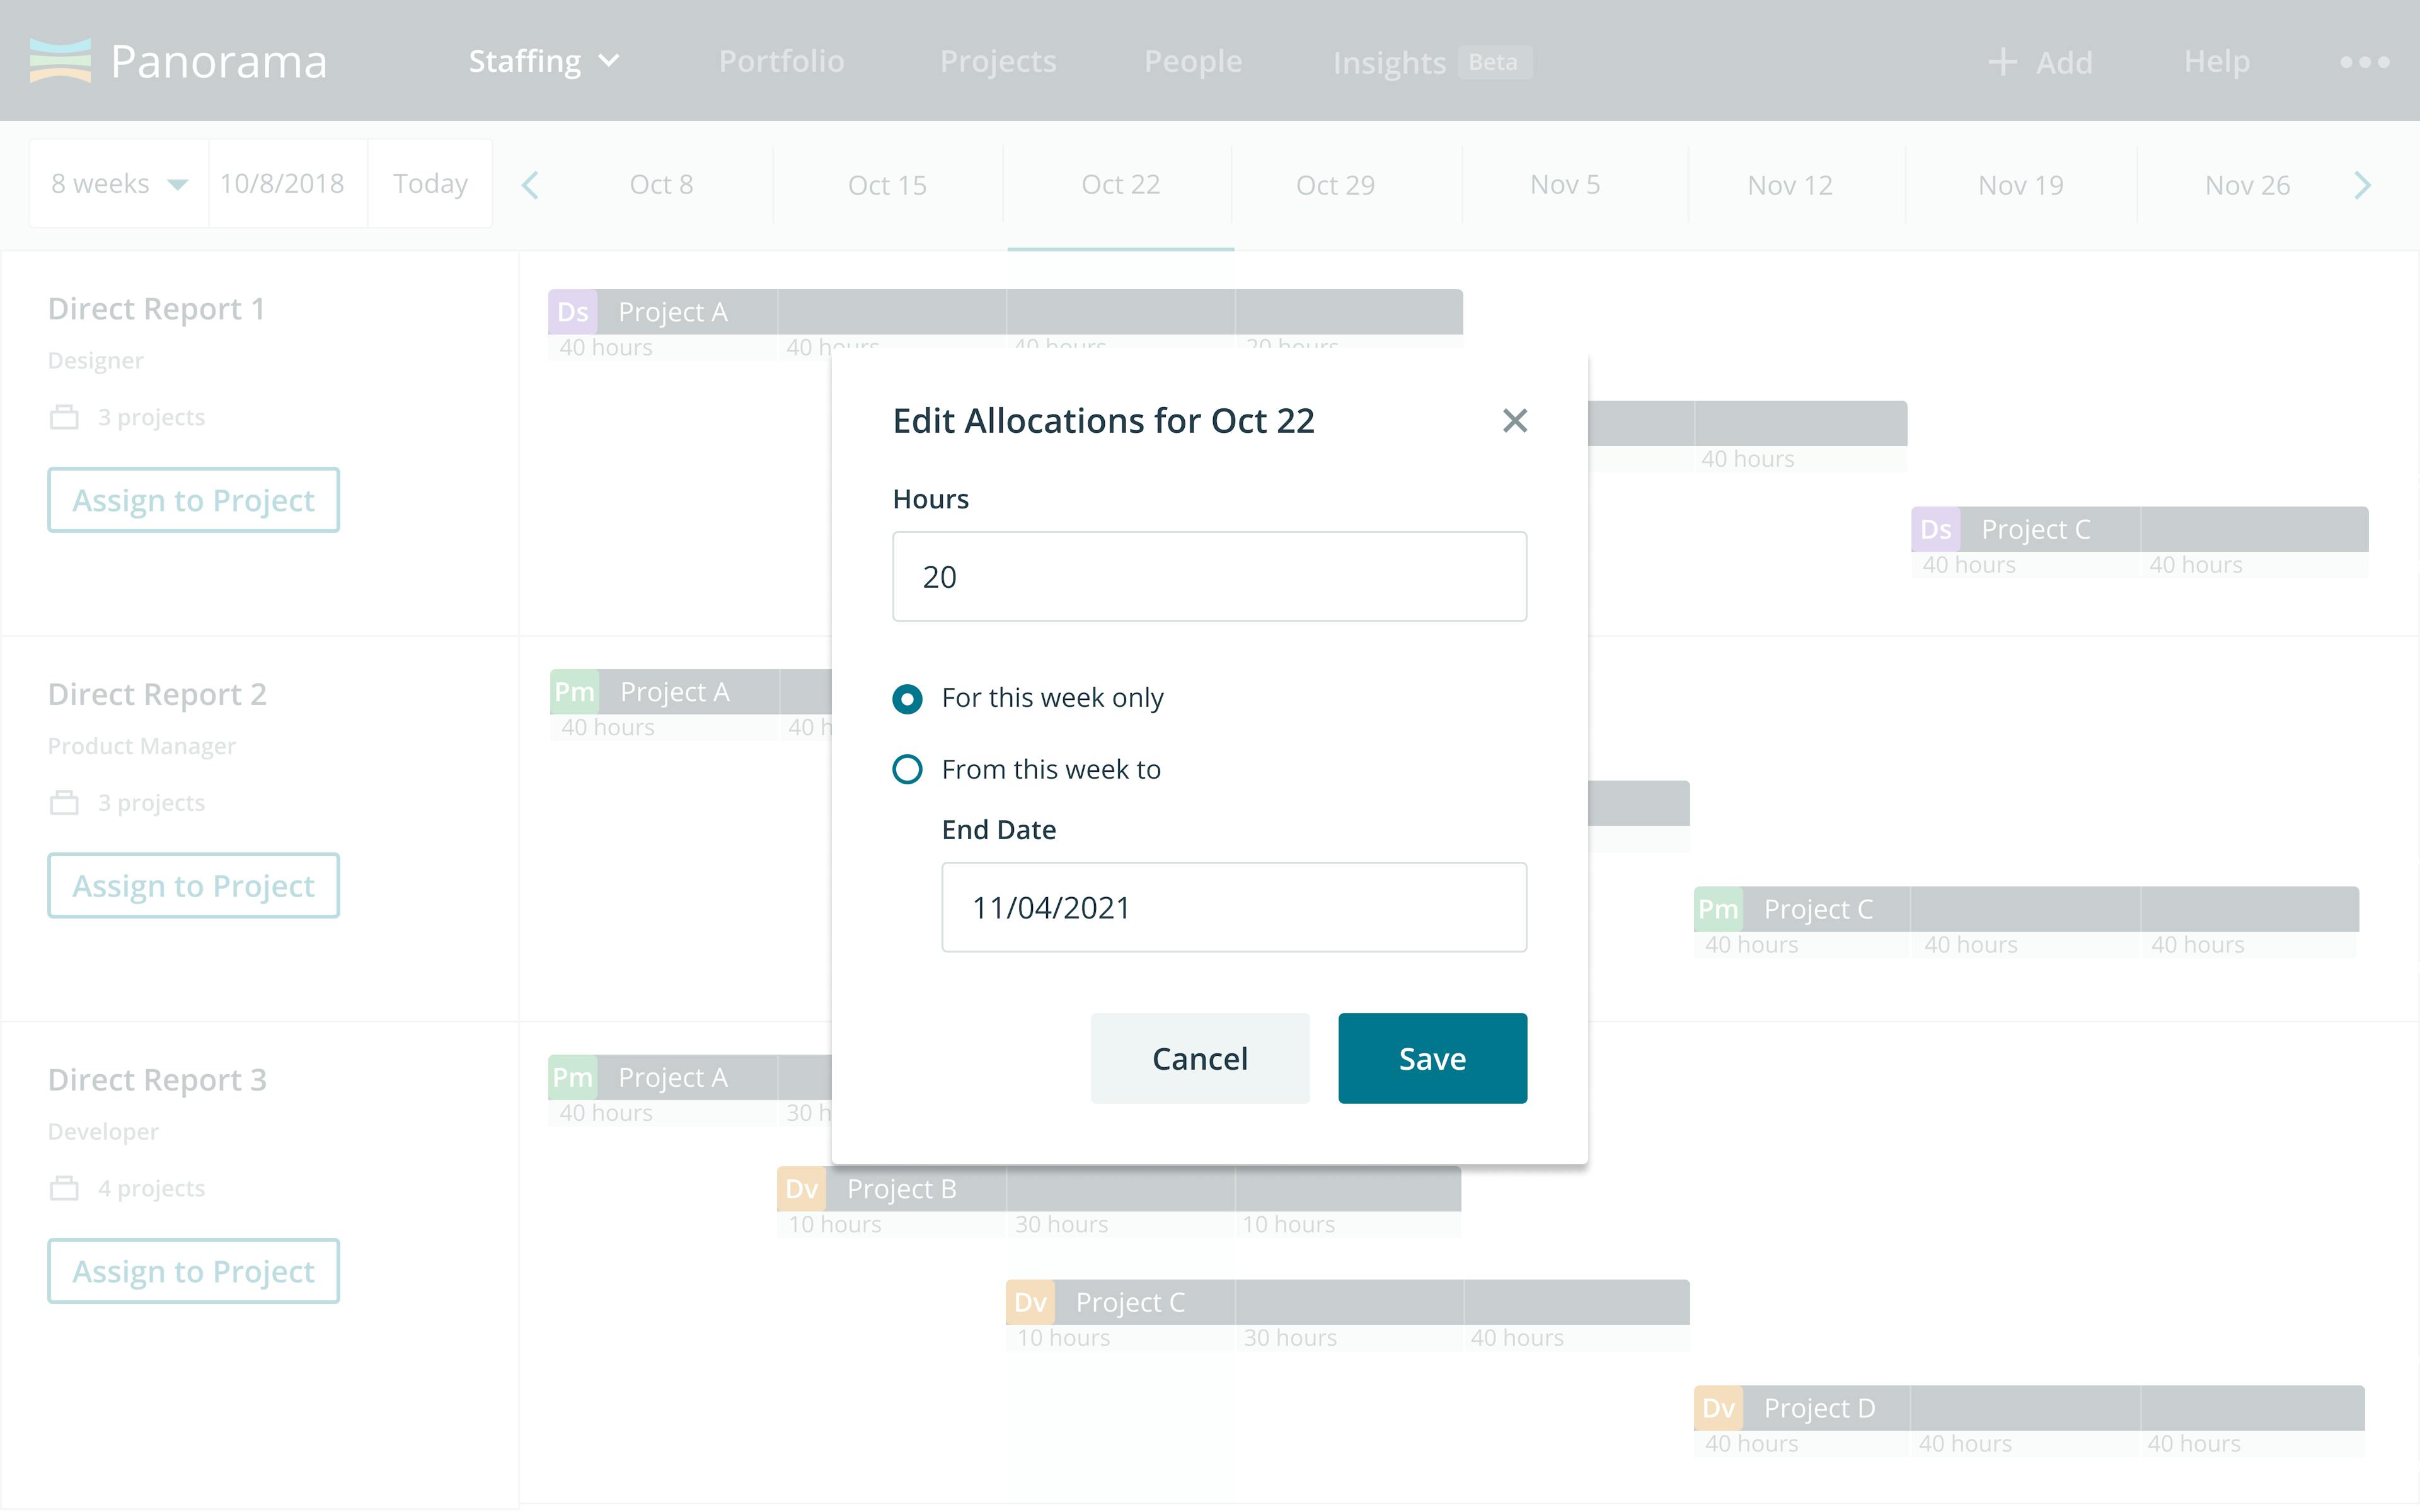Switch to the People section

(1193, 61)
